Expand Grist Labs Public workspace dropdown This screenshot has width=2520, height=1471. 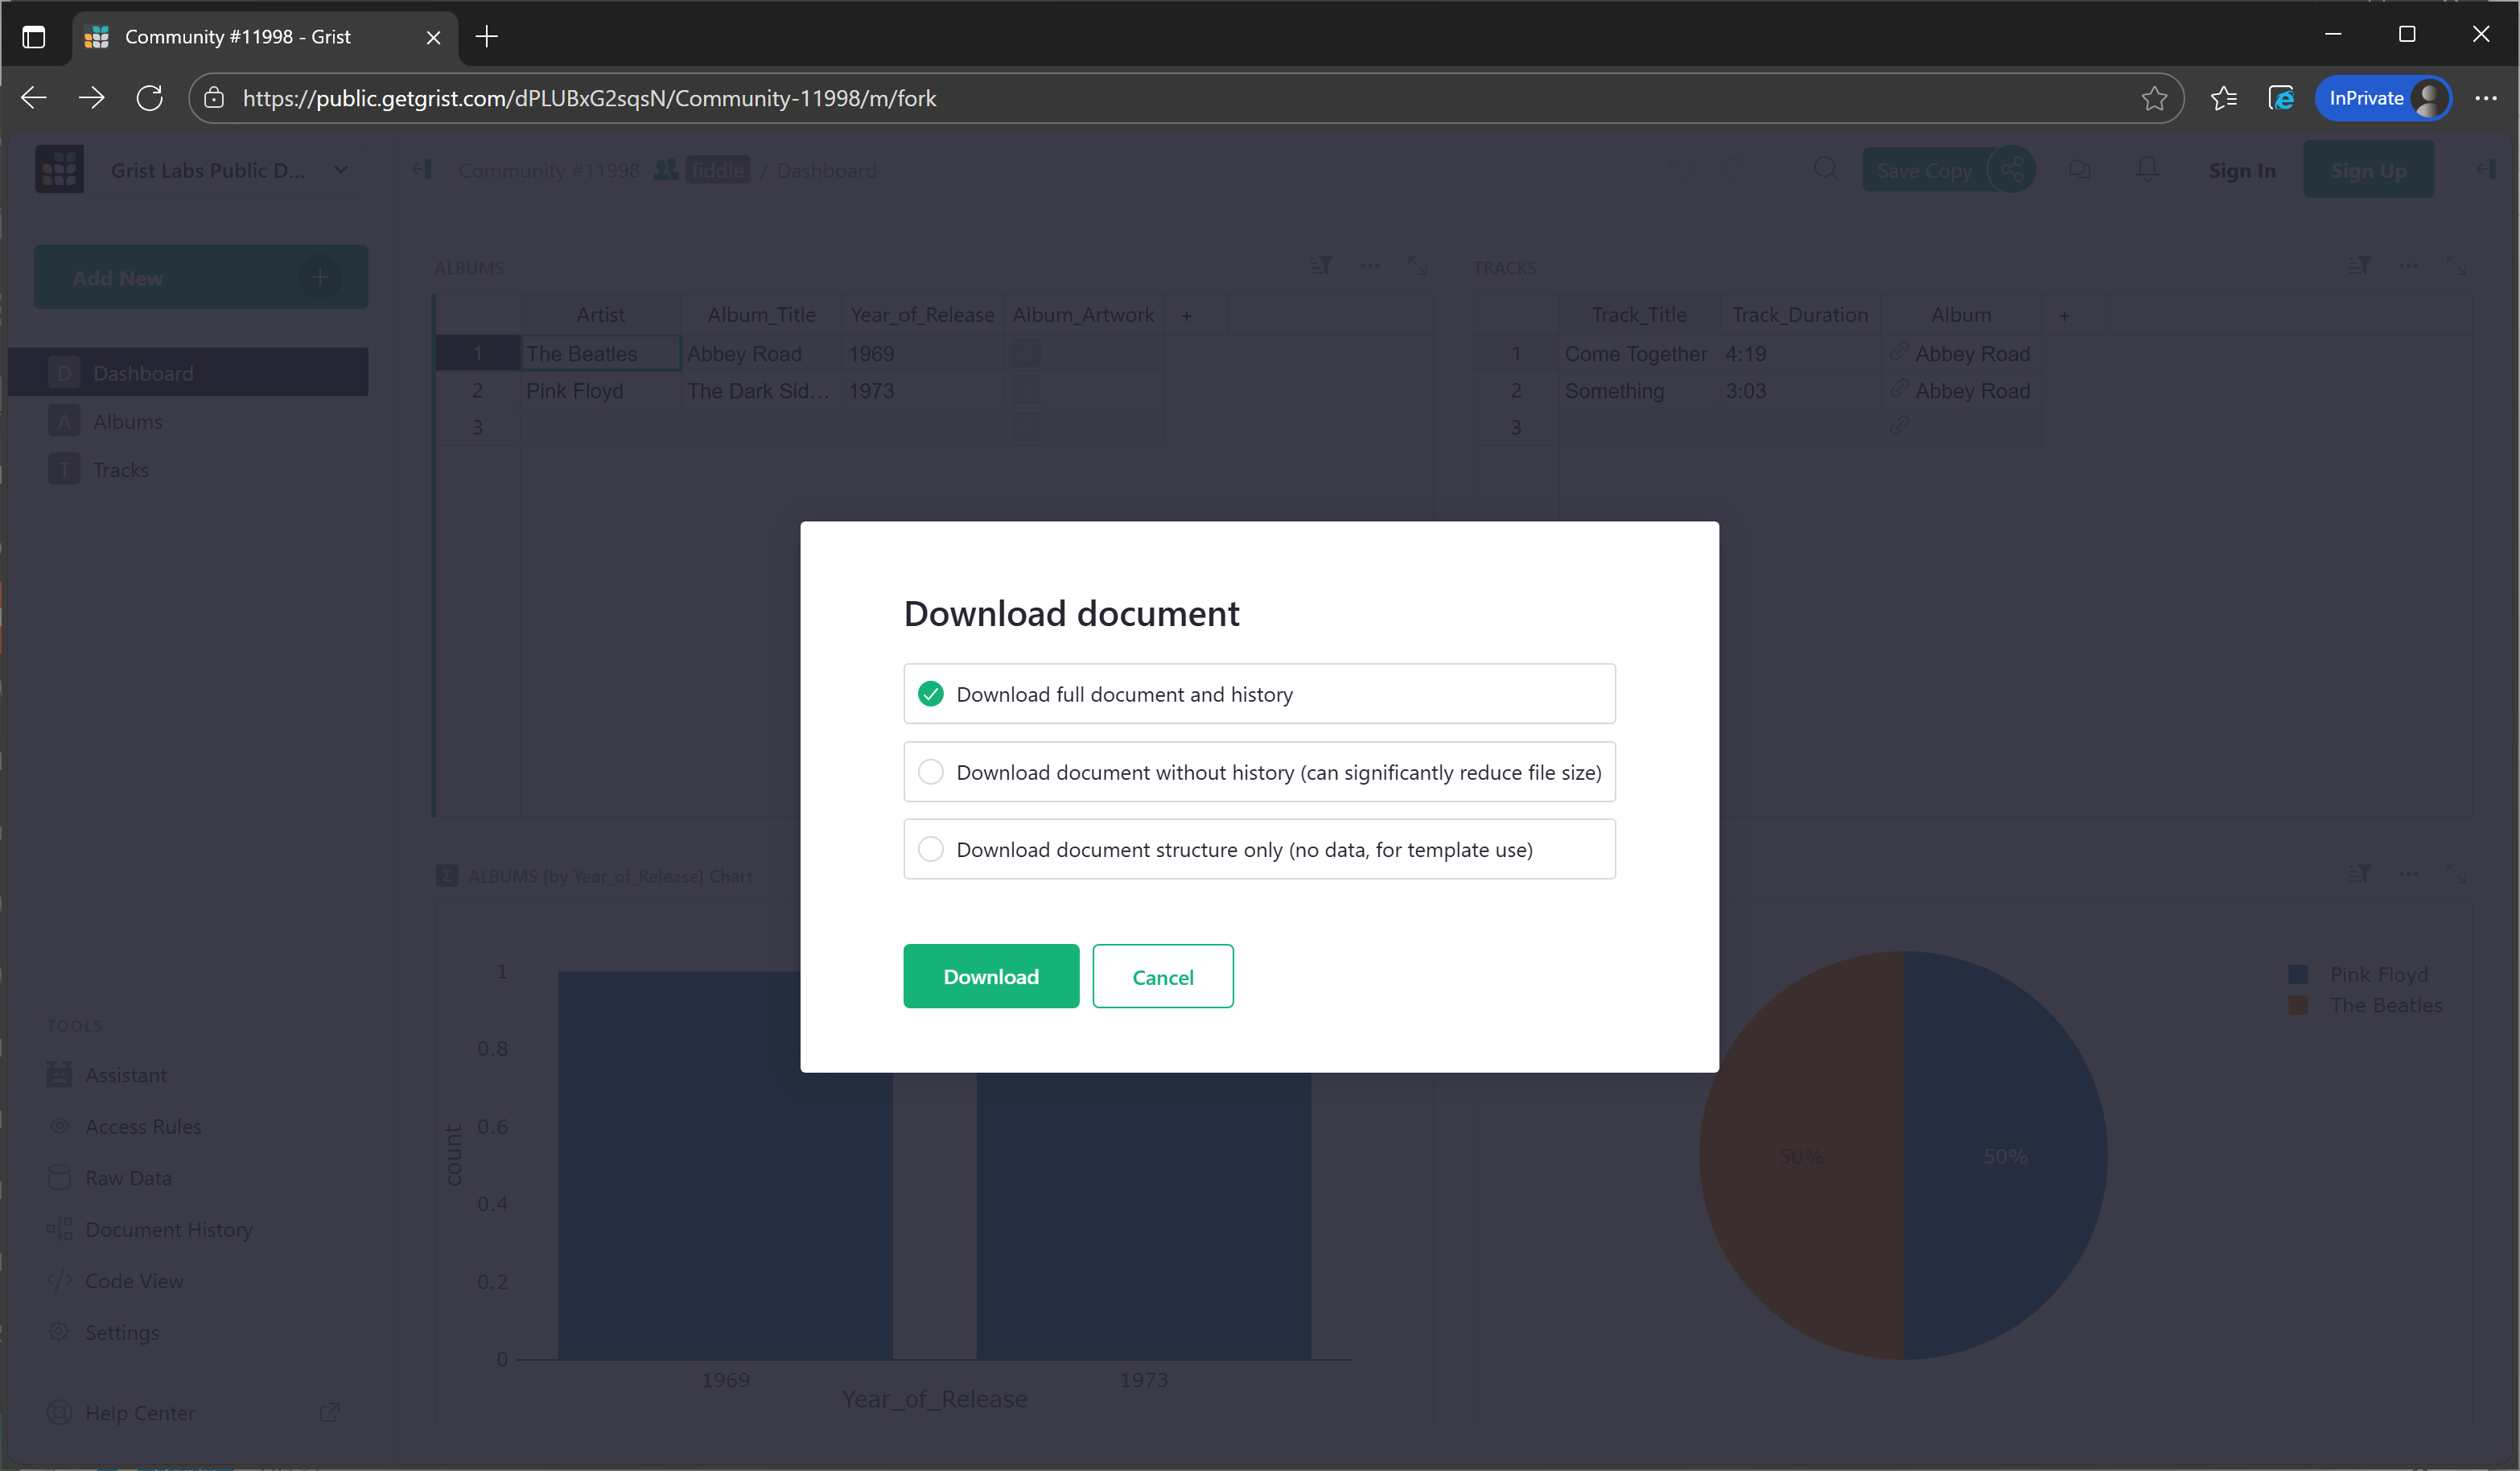click(x=341, y=170)
